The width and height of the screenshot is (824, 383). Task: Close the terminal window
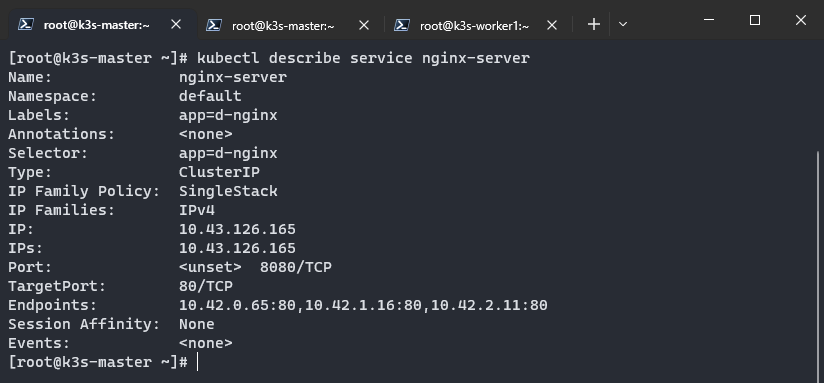[800, 20]
